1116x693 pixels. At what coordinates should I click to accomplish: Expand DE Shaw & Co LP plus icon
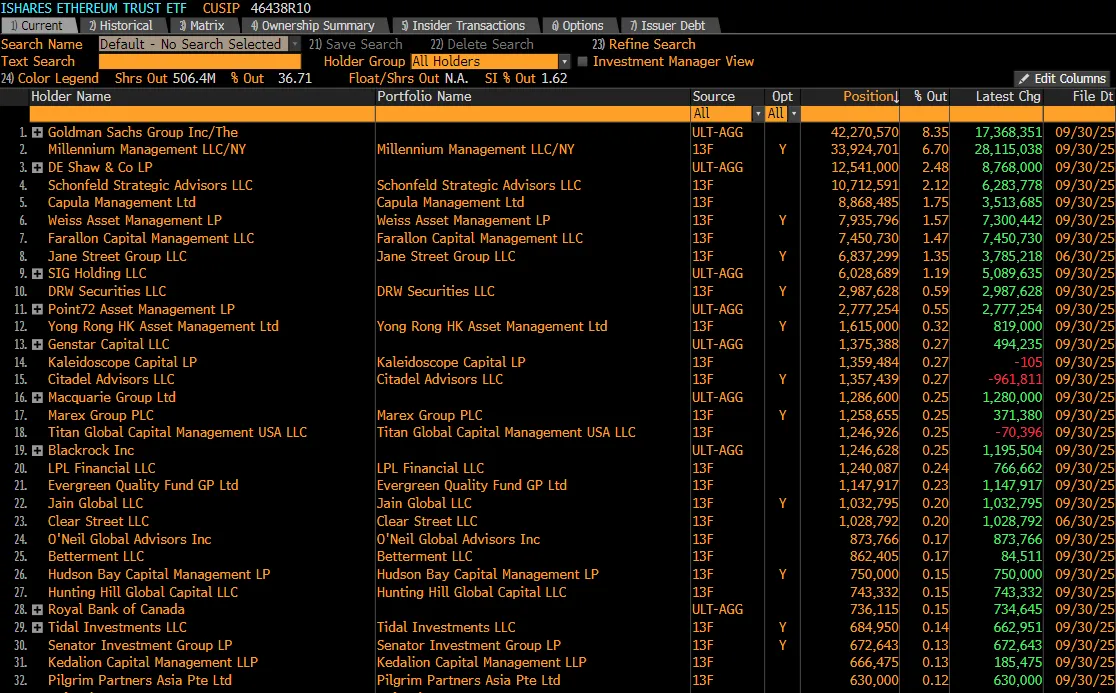click(x=37, y=168)
